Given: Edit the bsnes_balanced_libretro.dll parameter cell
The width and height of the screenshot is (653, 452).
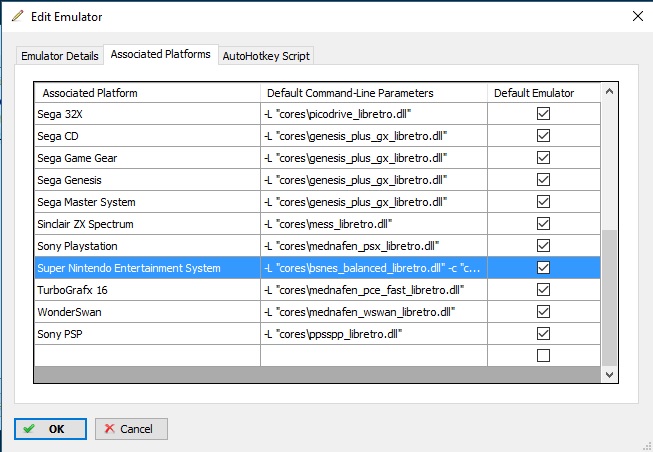Looking at the screenshot, I should coord(374,268).
